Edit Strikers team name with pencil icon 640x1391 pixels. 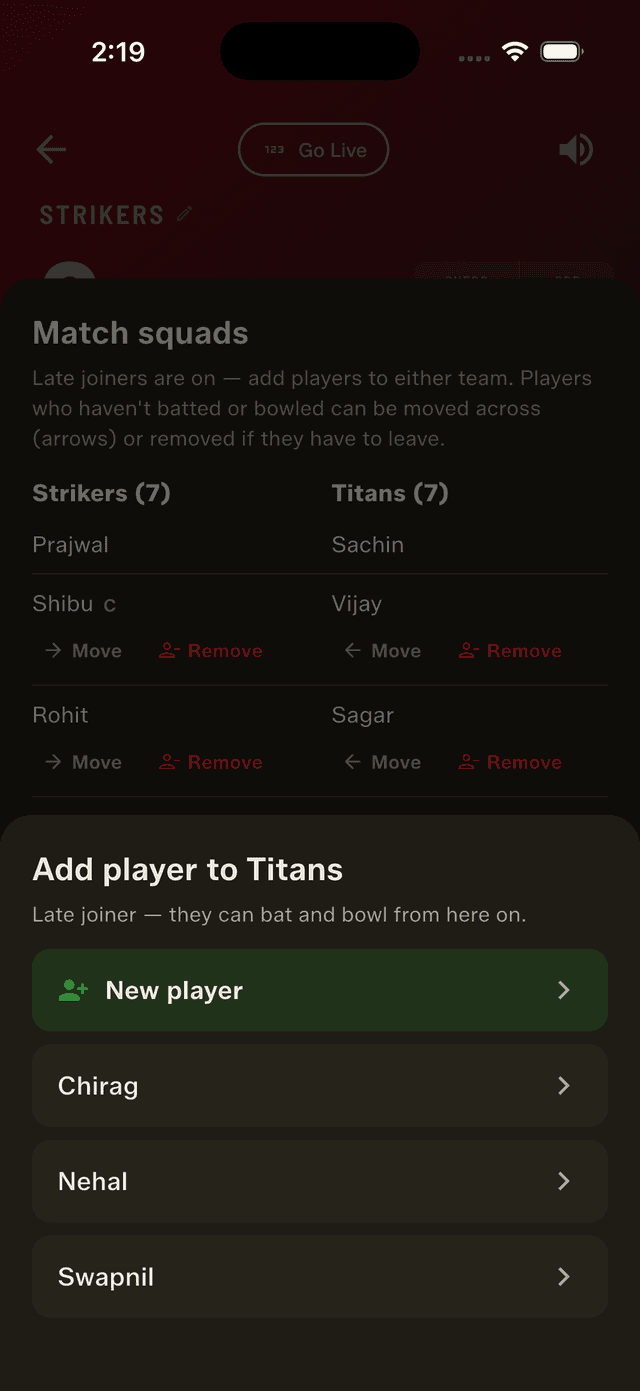(x=185, y=214)
